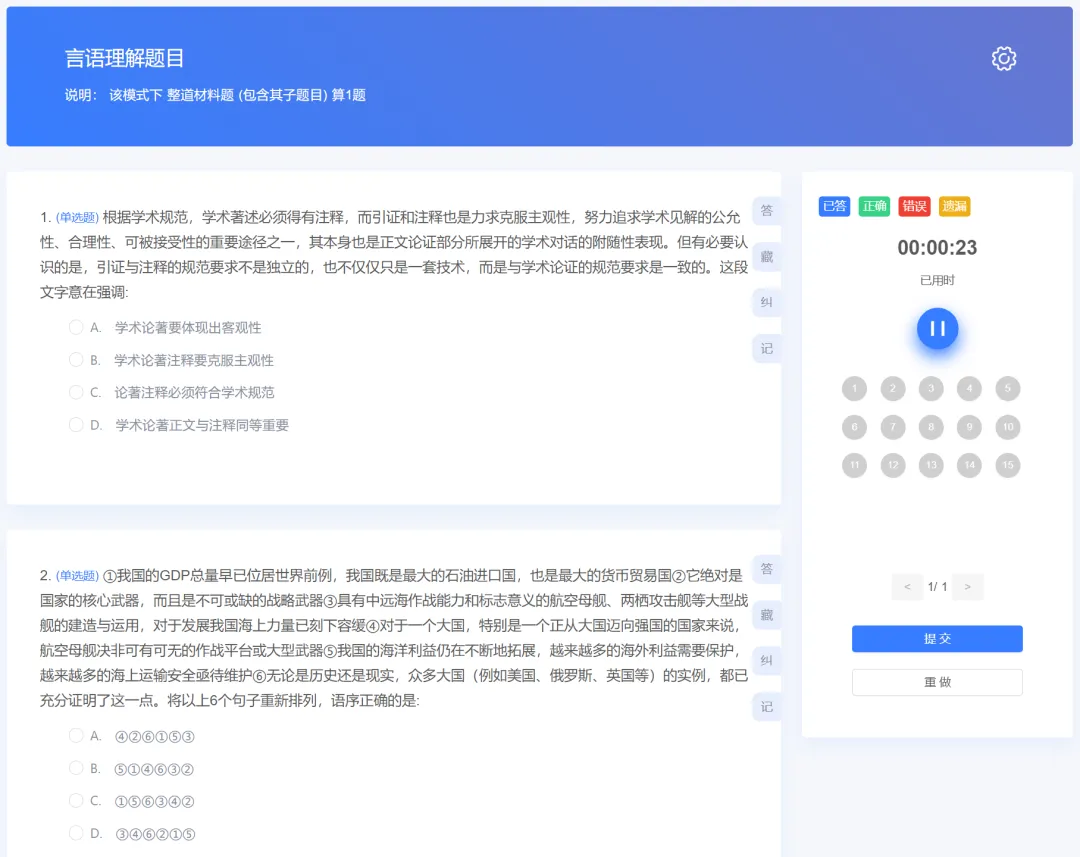Click the 重做 redo button
Image resolution: width=1080 pixels, height=857 pixels.
[937, 682]
